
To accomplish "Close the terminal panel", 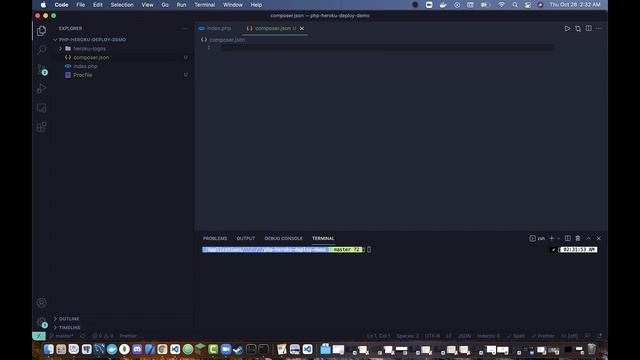I will coord(599,238).
